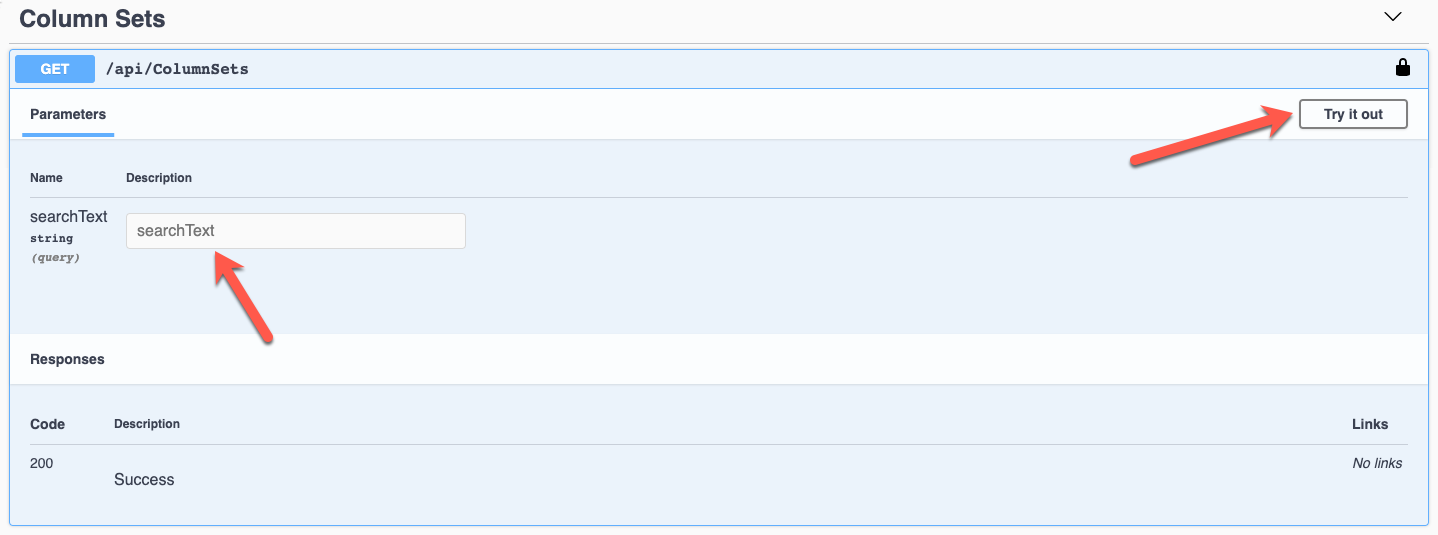Click the No links text
Screen dimensions: 1438x535
pyautogui.click(x=1377, y=463)
